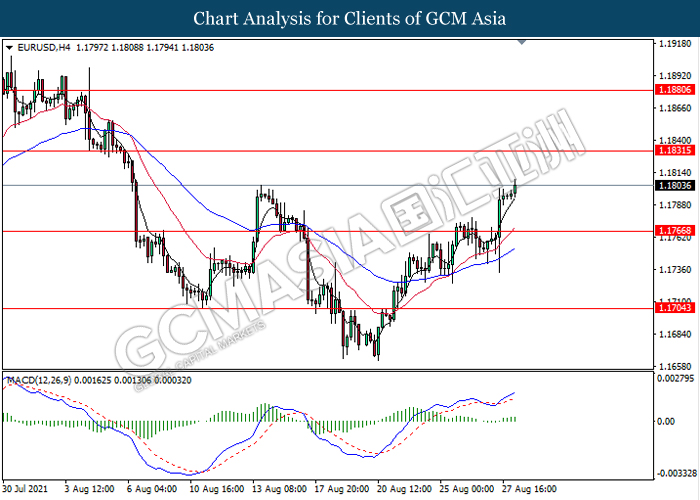Viewport: 700px width, 500px height.
Task: Click the 1.18920 price axis value
Action: tap(675, 76)
